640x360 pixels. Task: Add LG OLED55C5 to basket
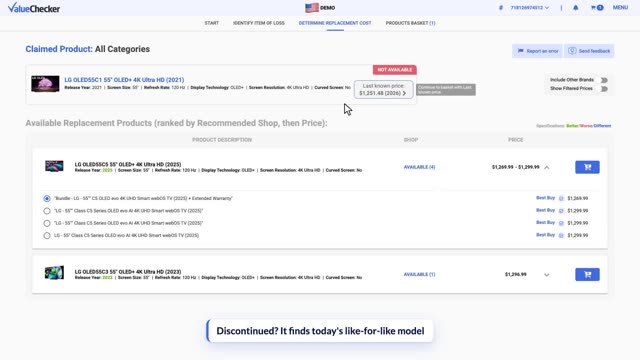(587, 167)
